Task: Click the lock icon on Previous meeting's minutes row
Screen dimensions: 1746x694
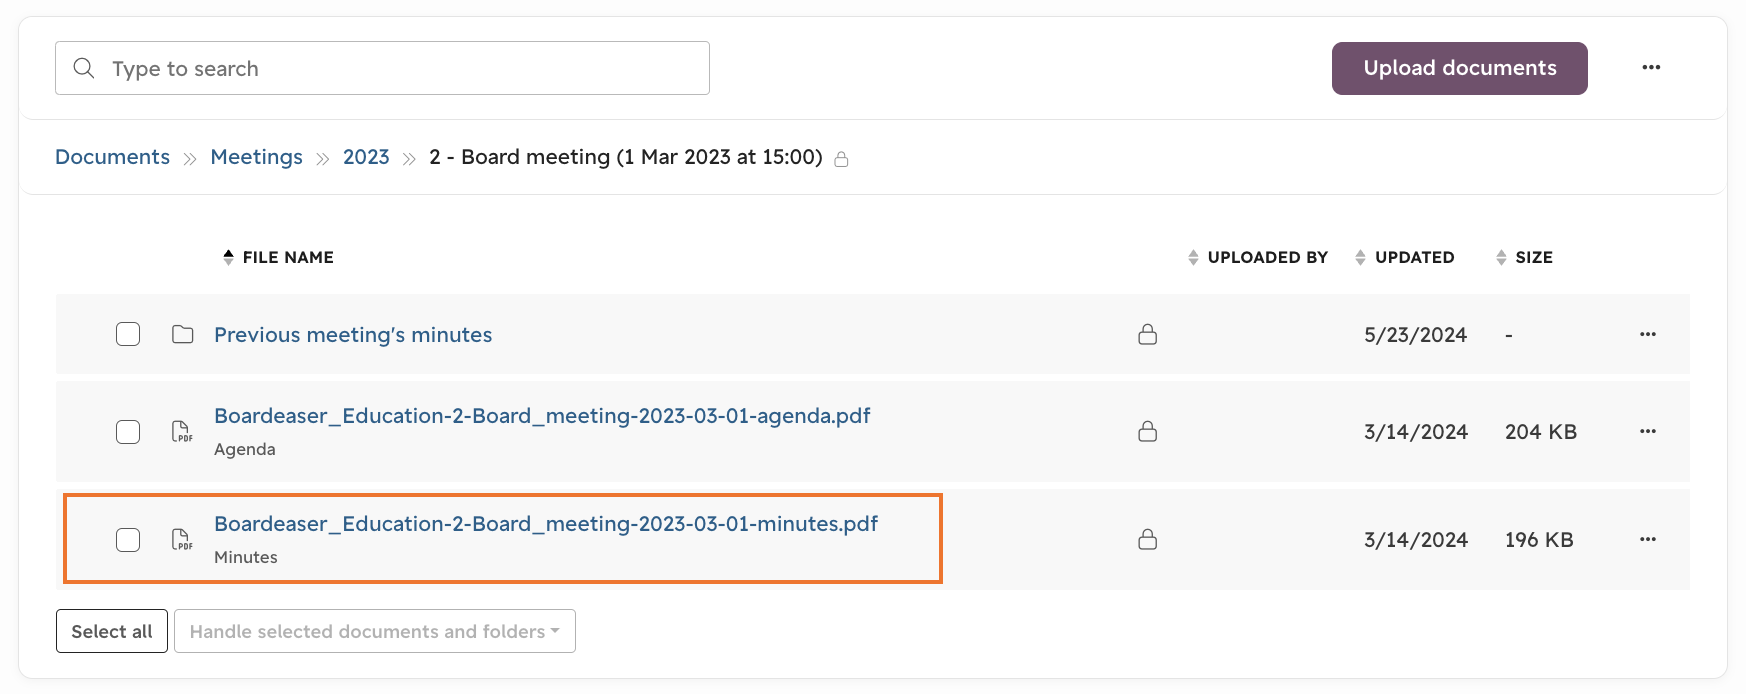Action: (x=1148, y=334)
